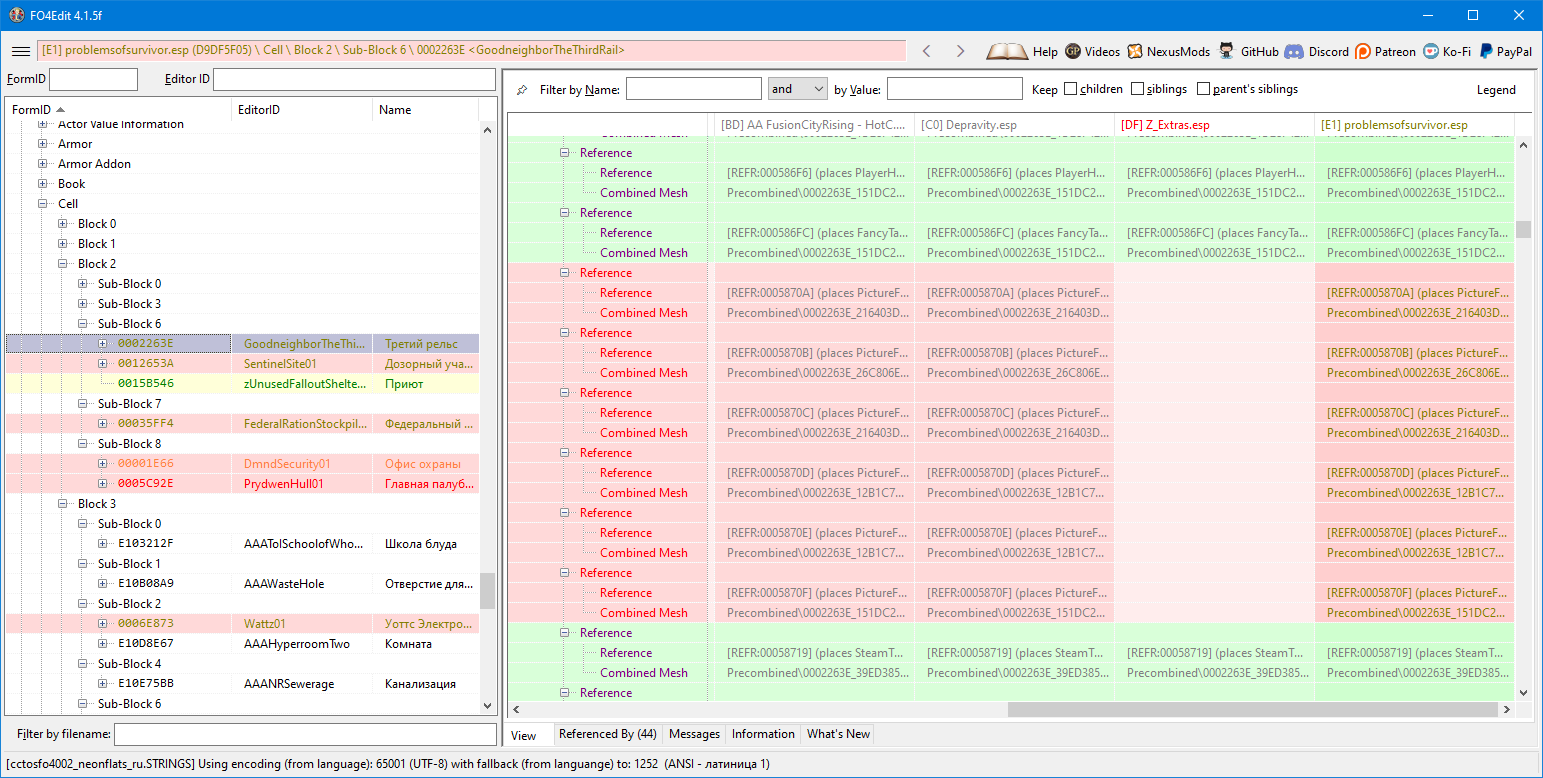
Task: Switch to the Referenced By (44) tab
Action: tap(607, 734)
